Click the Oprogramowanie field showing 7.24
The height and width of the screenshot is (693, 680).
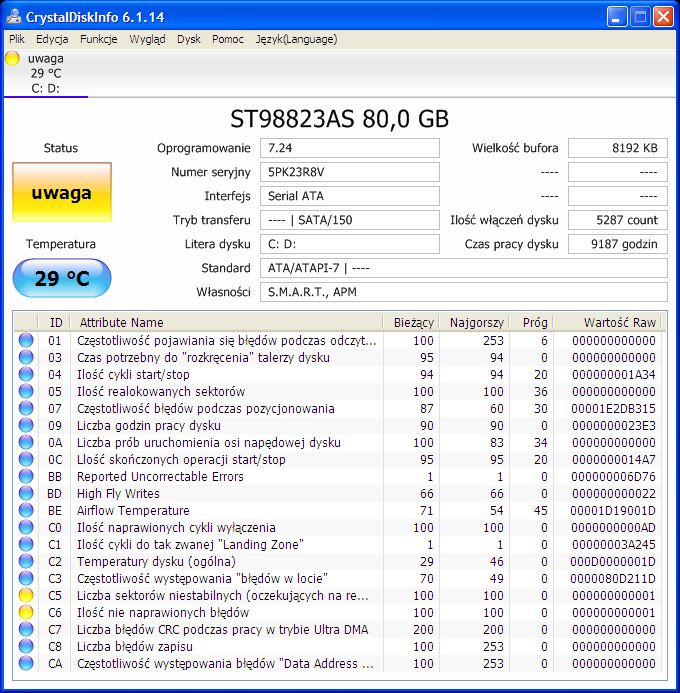click(x=349, y=148)
